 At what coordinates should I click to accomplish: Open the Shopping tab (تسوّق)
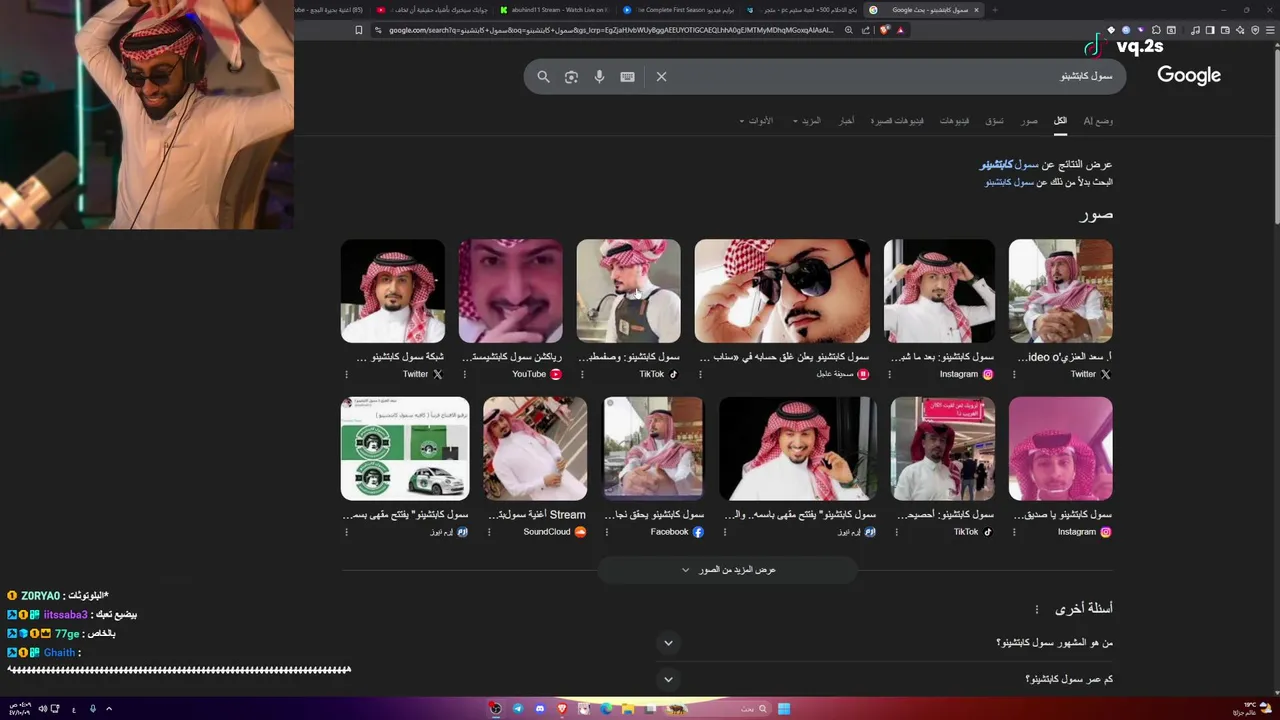(x=995, y=121)
